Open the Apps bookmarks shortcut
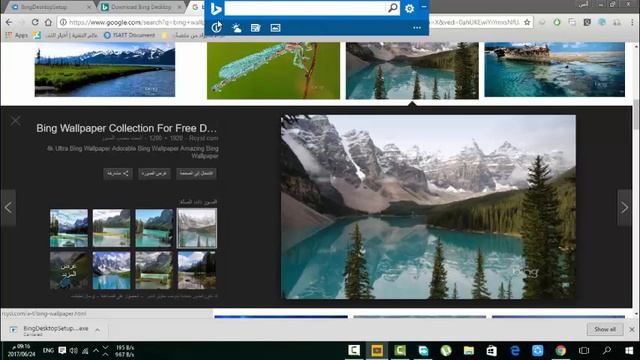Screen dimensions: 640x360 (17, 36)
